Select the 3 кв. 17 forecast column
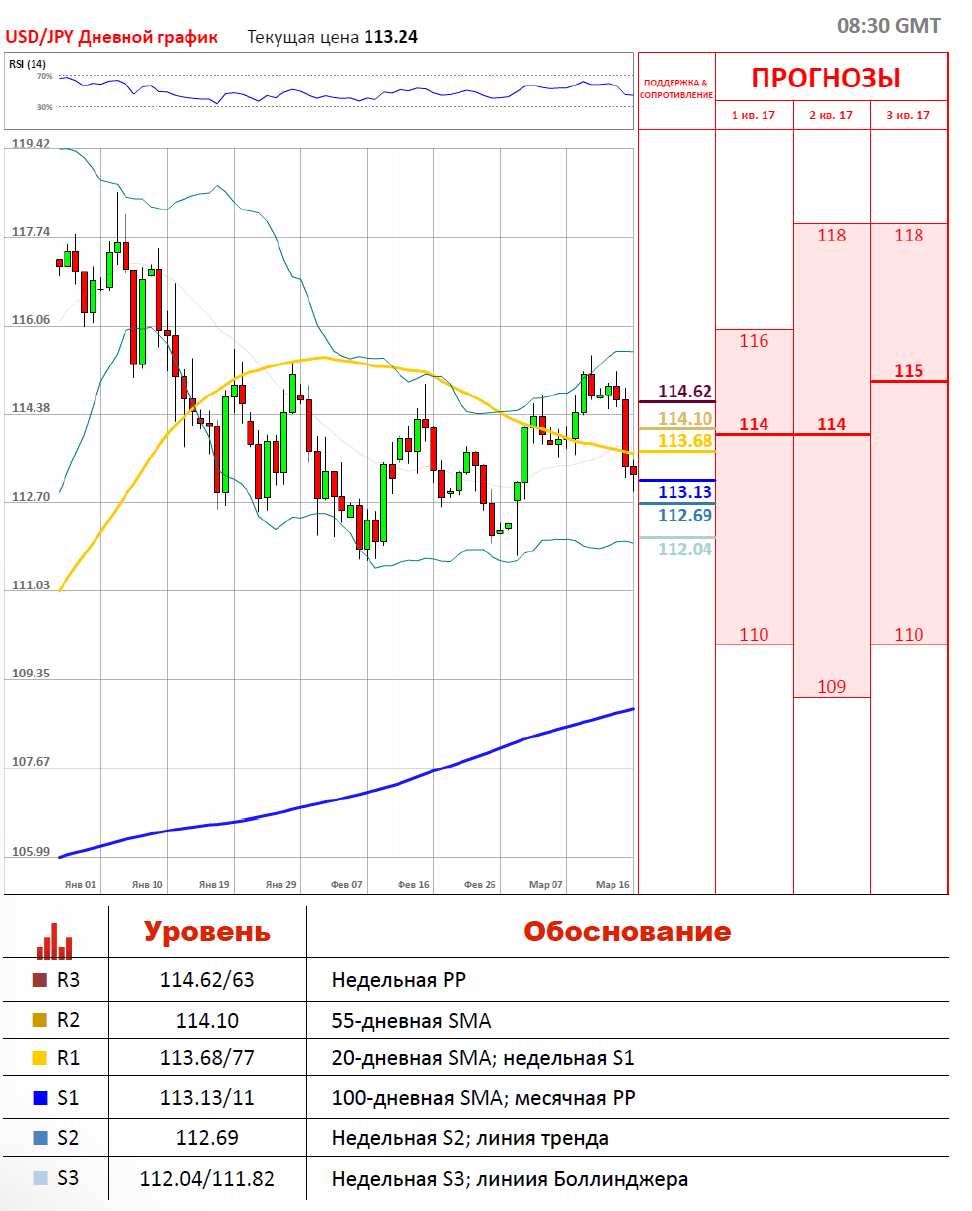Screen dimensions: 972x1211 (908, 115)
